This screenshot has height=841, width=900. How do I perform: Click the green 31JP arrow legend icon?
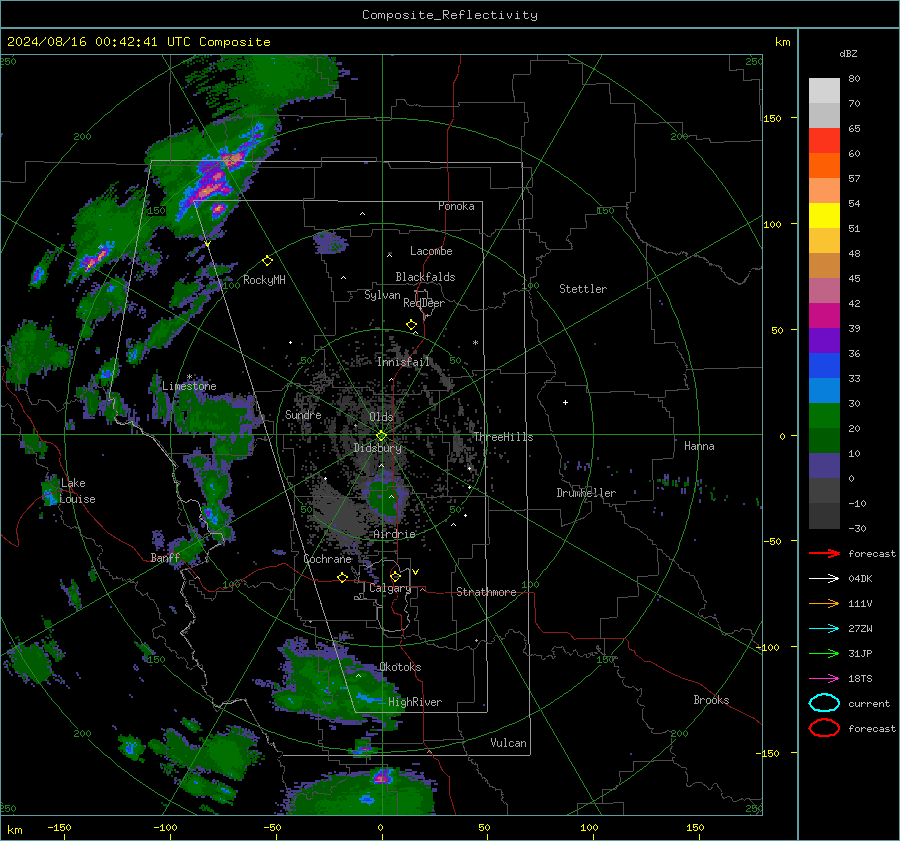point(824,653)
